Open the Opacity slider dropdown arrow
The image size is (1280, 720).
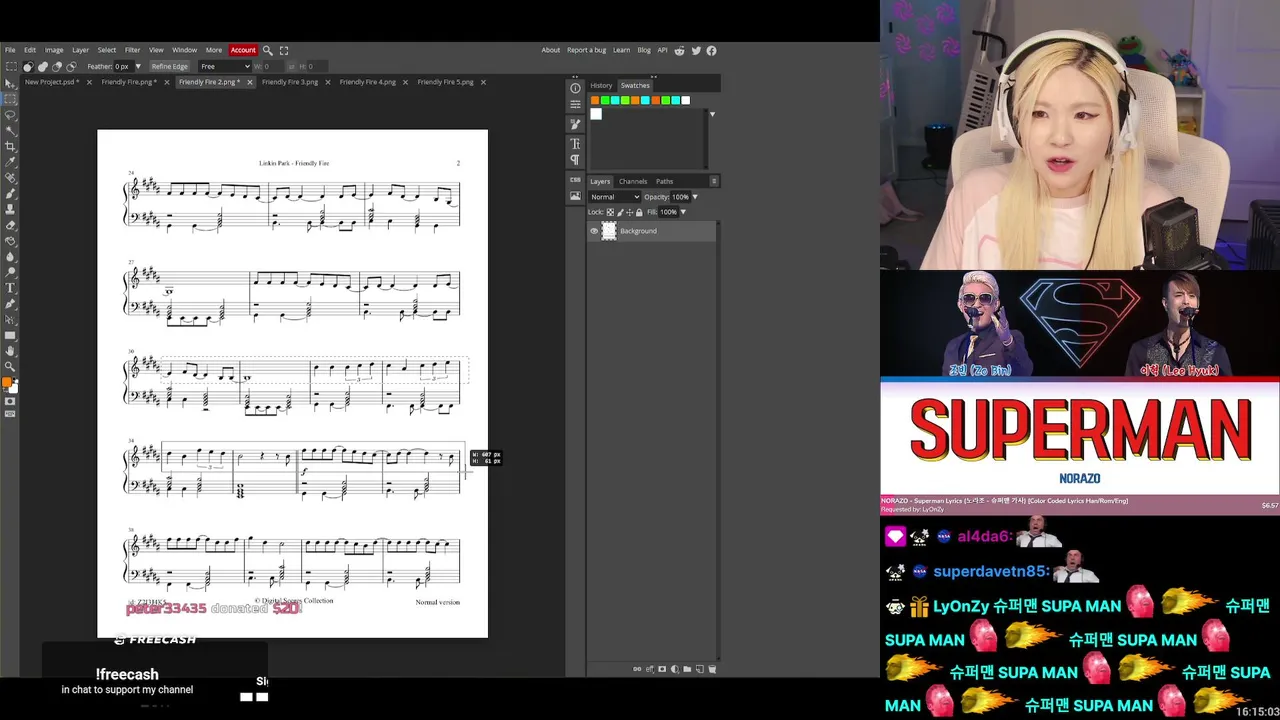click(695, 197)
